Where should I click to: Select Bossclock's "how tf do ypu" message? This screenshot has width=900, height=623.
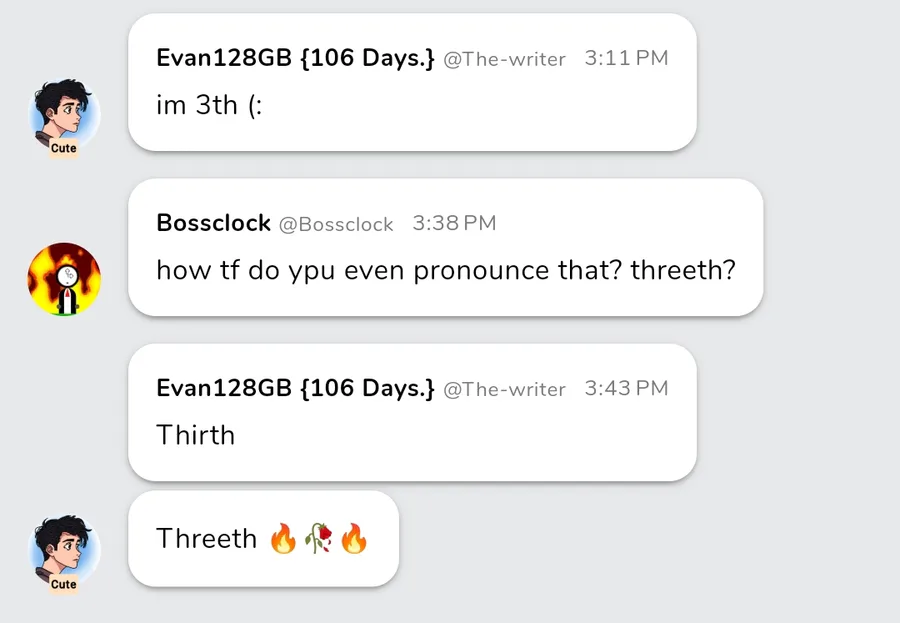click(445, 270)
